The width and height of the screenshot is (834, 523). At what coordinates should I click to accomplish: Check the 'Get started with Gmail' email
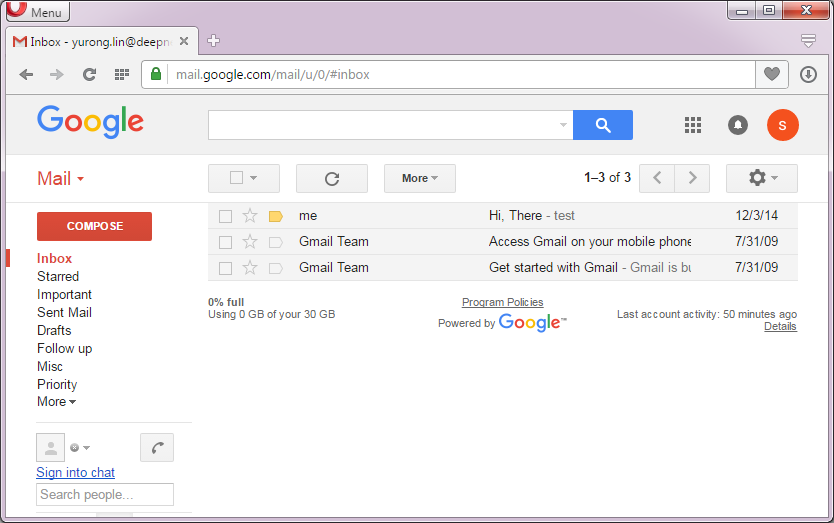click(x=226, y=268)
